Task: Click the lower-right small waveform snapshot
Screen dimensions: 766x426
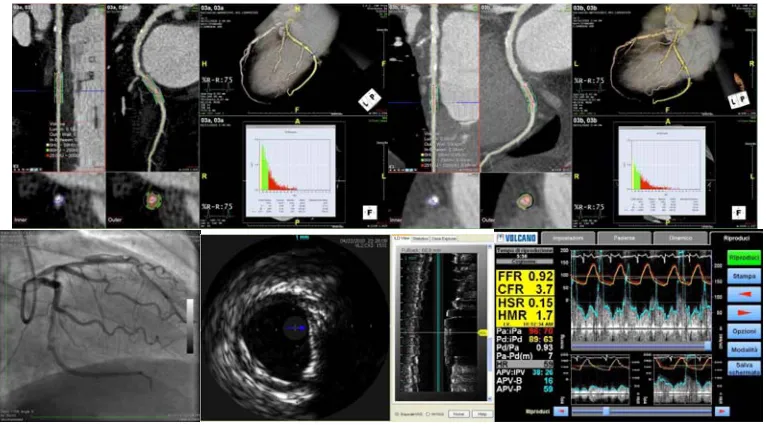Action: (682, 380)
